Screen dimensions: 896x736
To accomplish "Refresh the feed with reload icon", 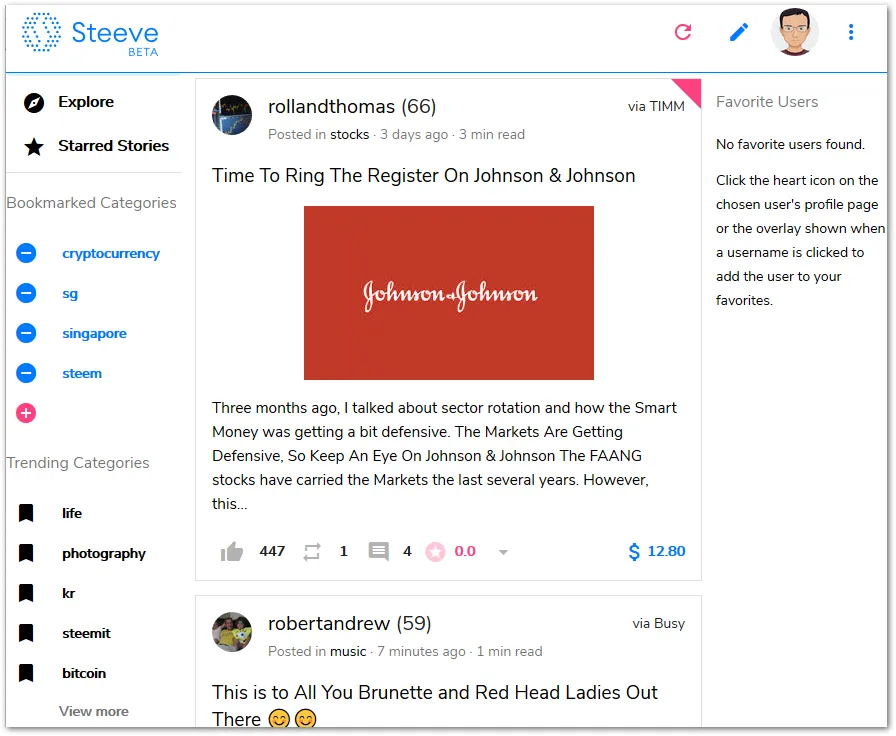I will 683,32.
